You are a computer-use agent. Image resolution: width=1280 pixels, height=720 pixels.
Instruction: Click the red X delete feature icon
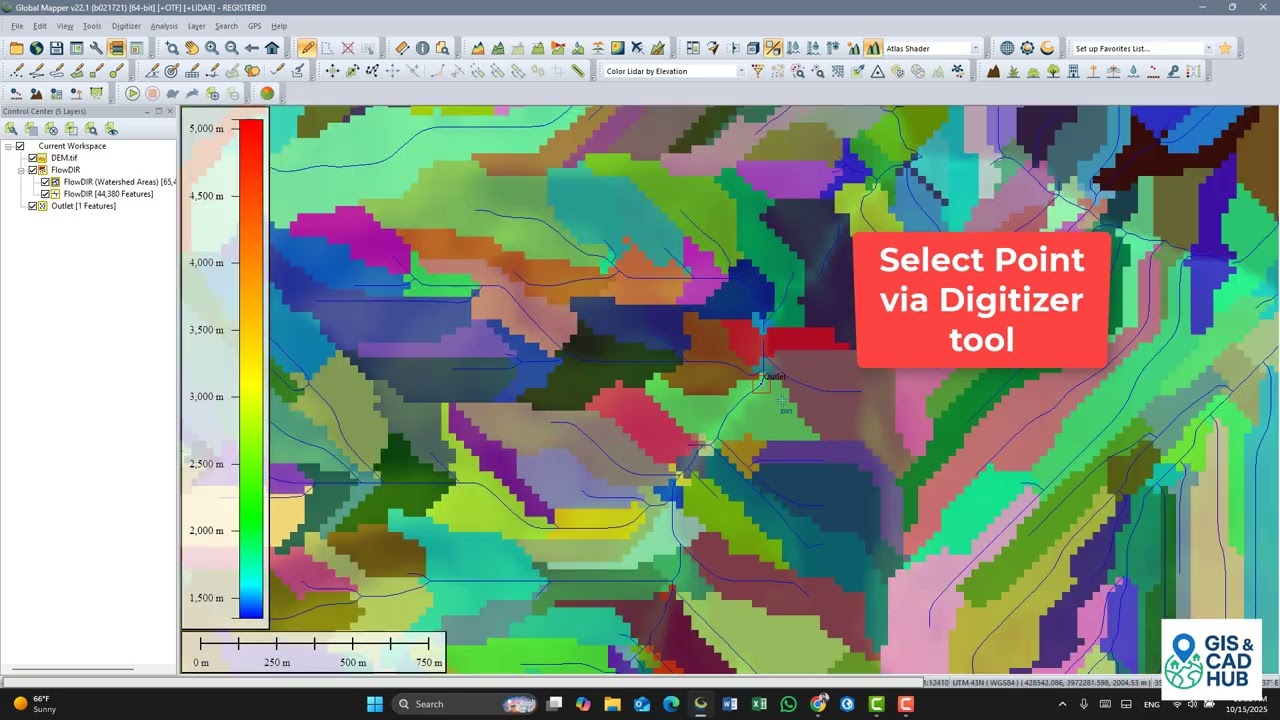pos(348,48)
